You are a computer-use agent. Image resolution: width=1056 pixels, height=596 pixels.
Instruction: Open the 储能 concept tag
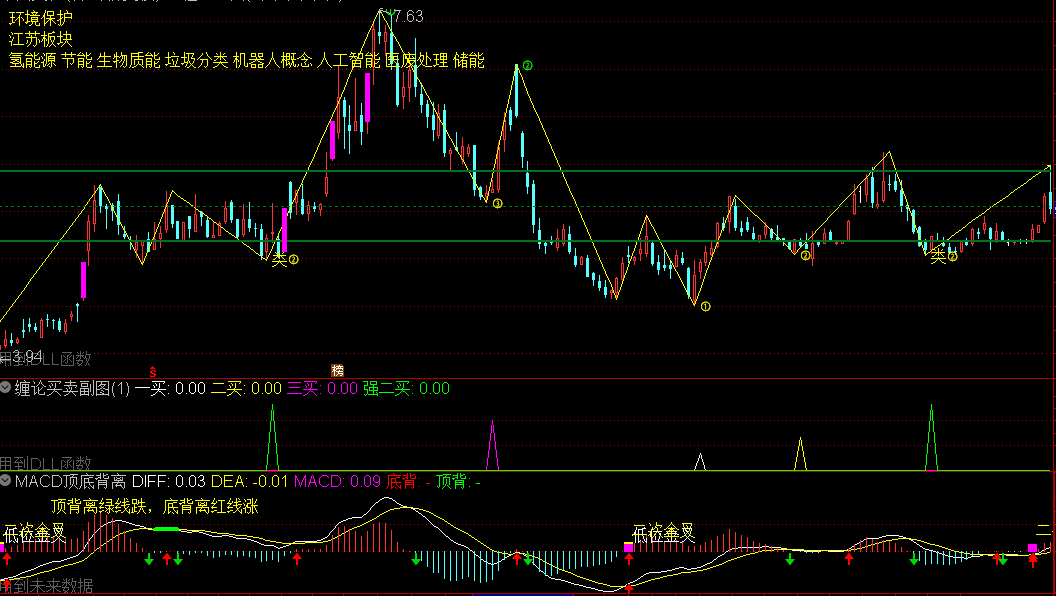click(x=469, y=61)
